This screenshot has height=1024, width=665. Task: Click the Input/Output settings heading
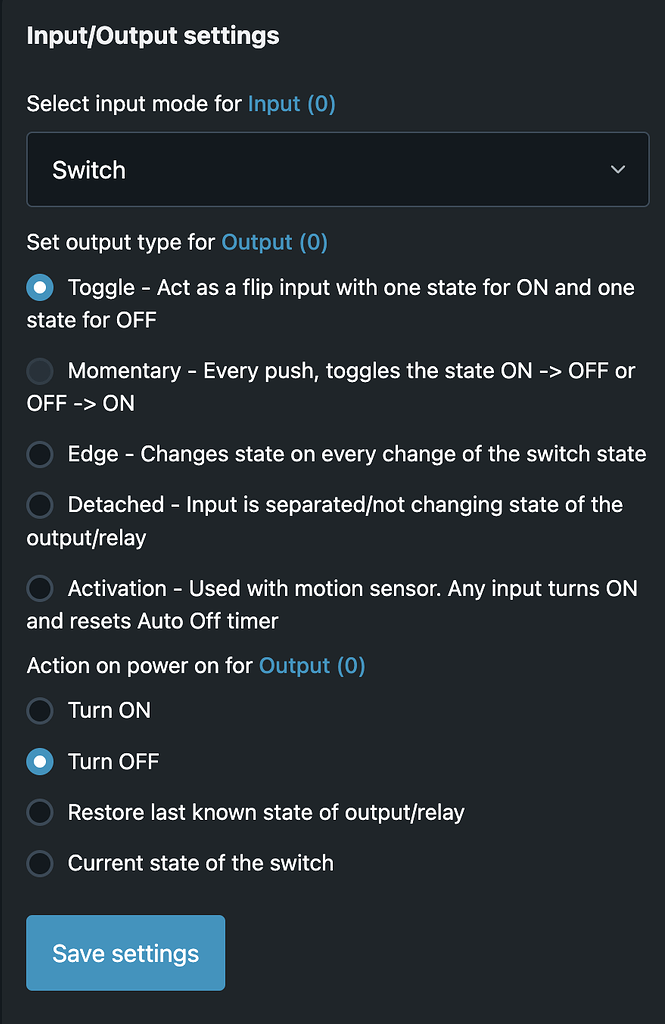point(152,34)
